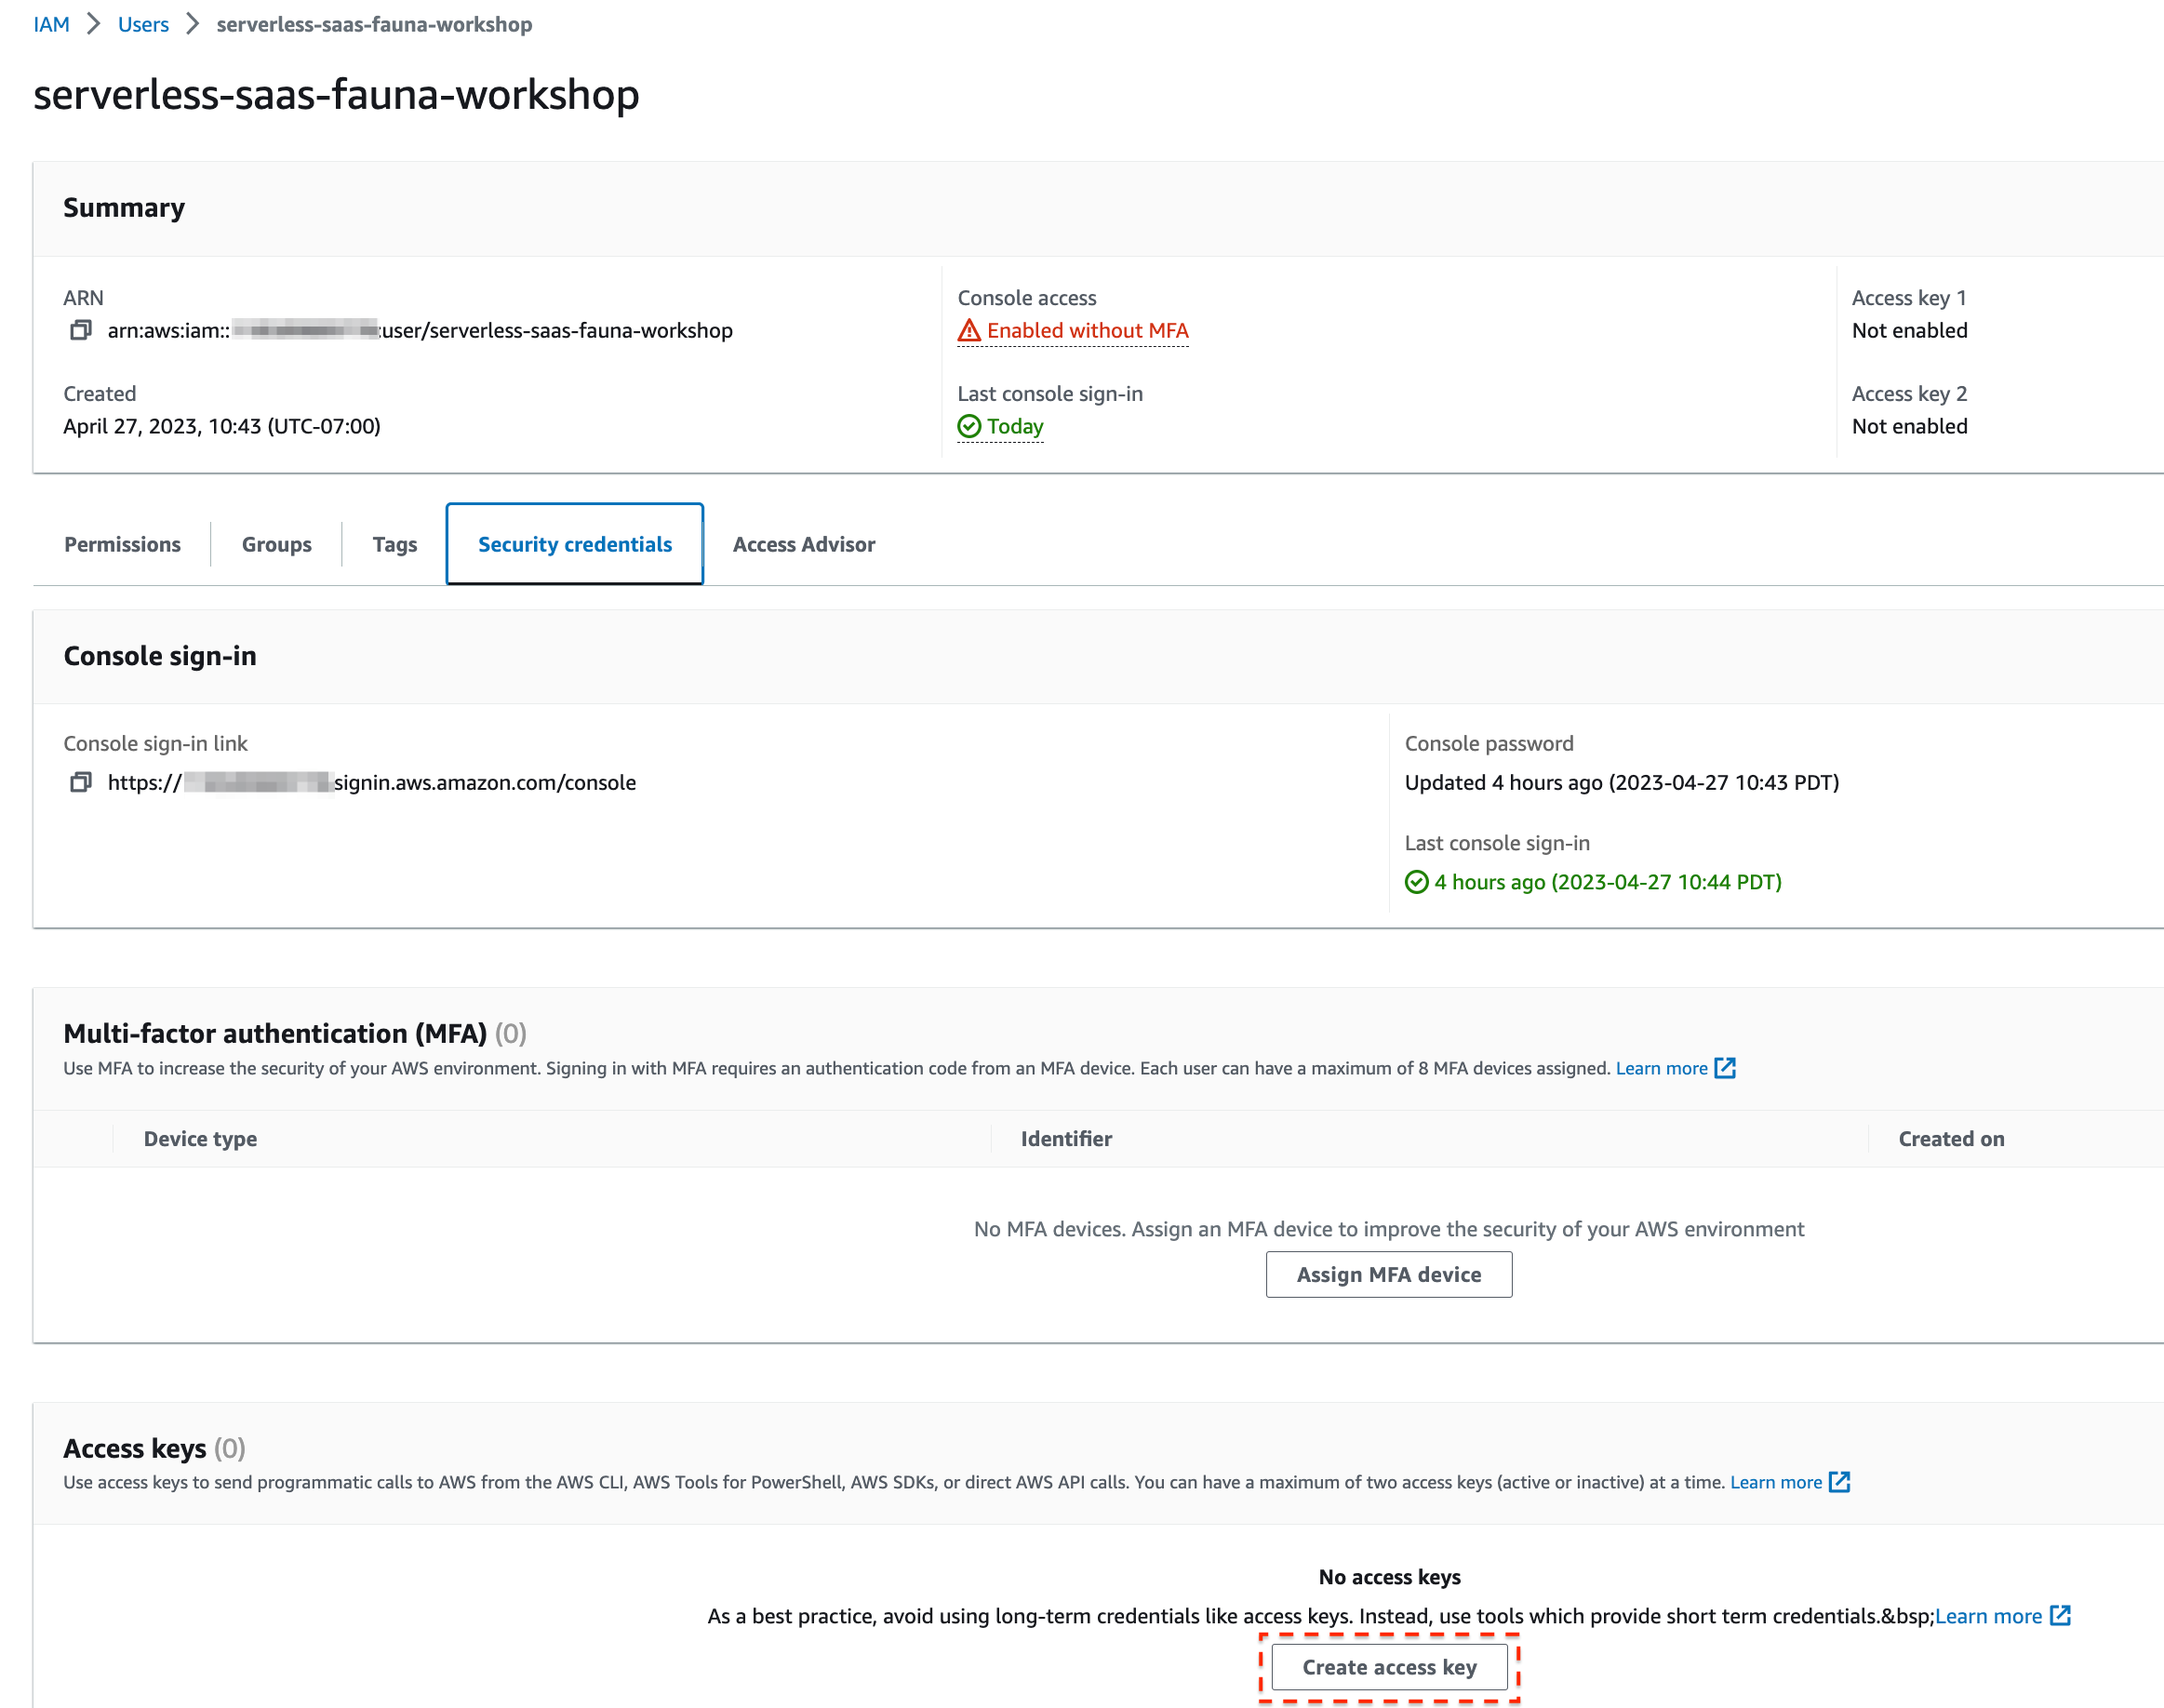Viewport: 2164px width, 1708px height.
Task: Copy the console sign-in link with the copy icon
Action: [81, 782]
